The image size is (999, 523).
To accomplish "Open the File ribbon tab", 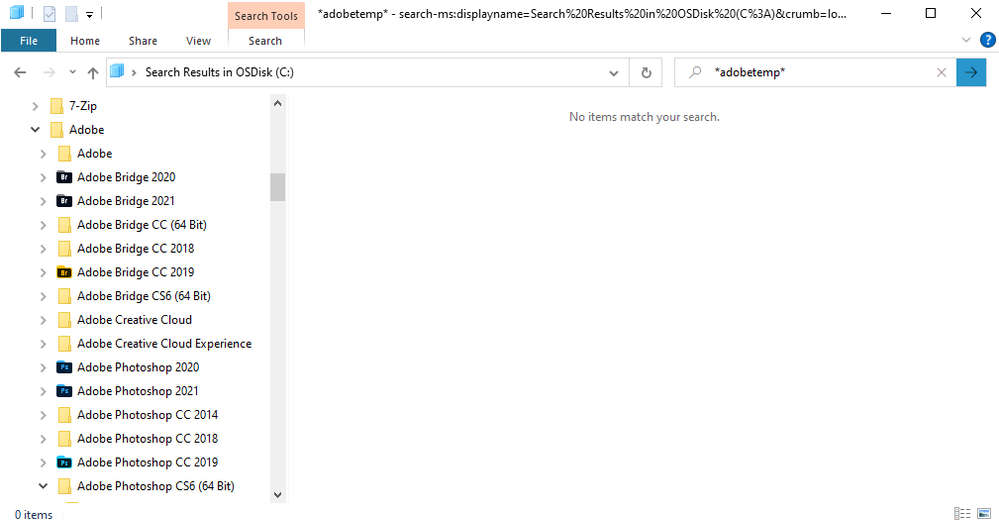I will (x=29, y=41).
